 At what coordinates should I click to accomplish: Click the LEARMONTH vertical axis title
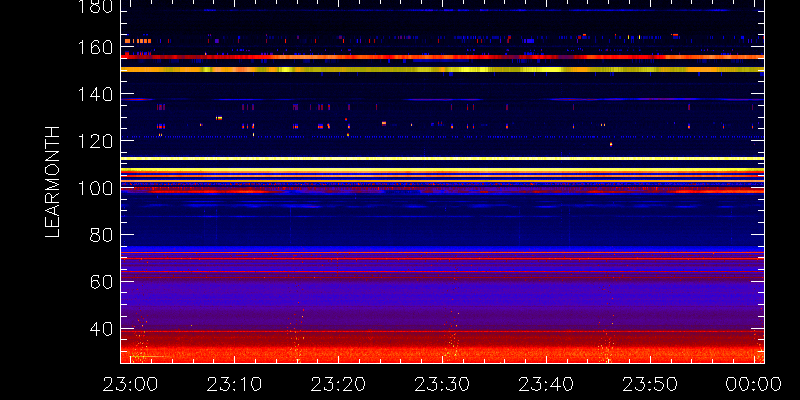pos(53,182)
